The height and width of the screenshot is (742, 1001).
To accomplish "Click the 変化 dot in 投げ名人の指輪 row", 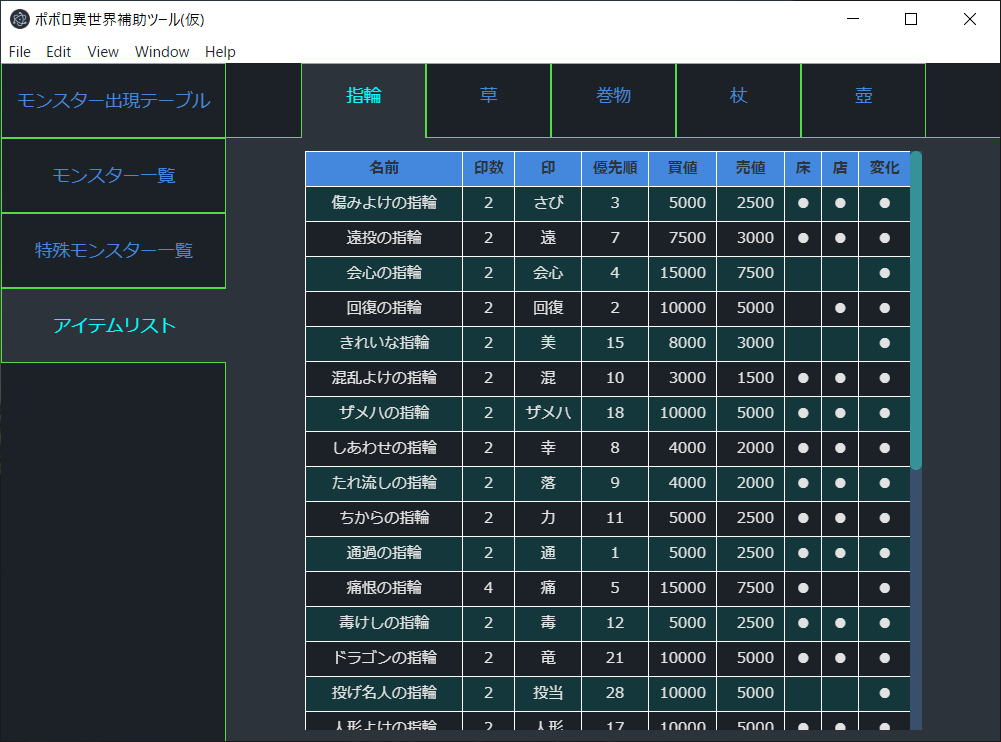I will (x=884, y=693).
